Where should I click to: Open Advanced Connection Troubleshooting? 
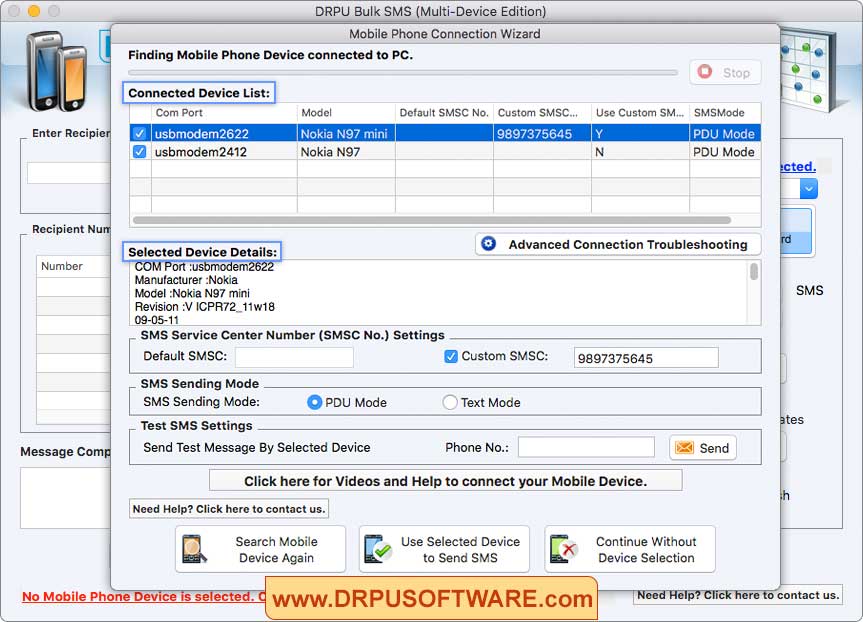pyautogui.click(x=618, y=244)
